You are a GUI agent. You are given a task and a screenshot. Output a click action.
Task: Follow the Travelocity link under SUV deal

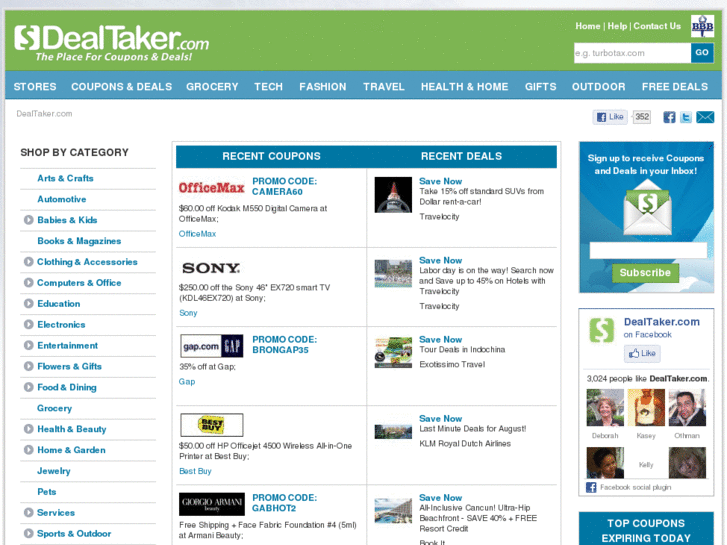pyautogui.click(x=439, y=217)
